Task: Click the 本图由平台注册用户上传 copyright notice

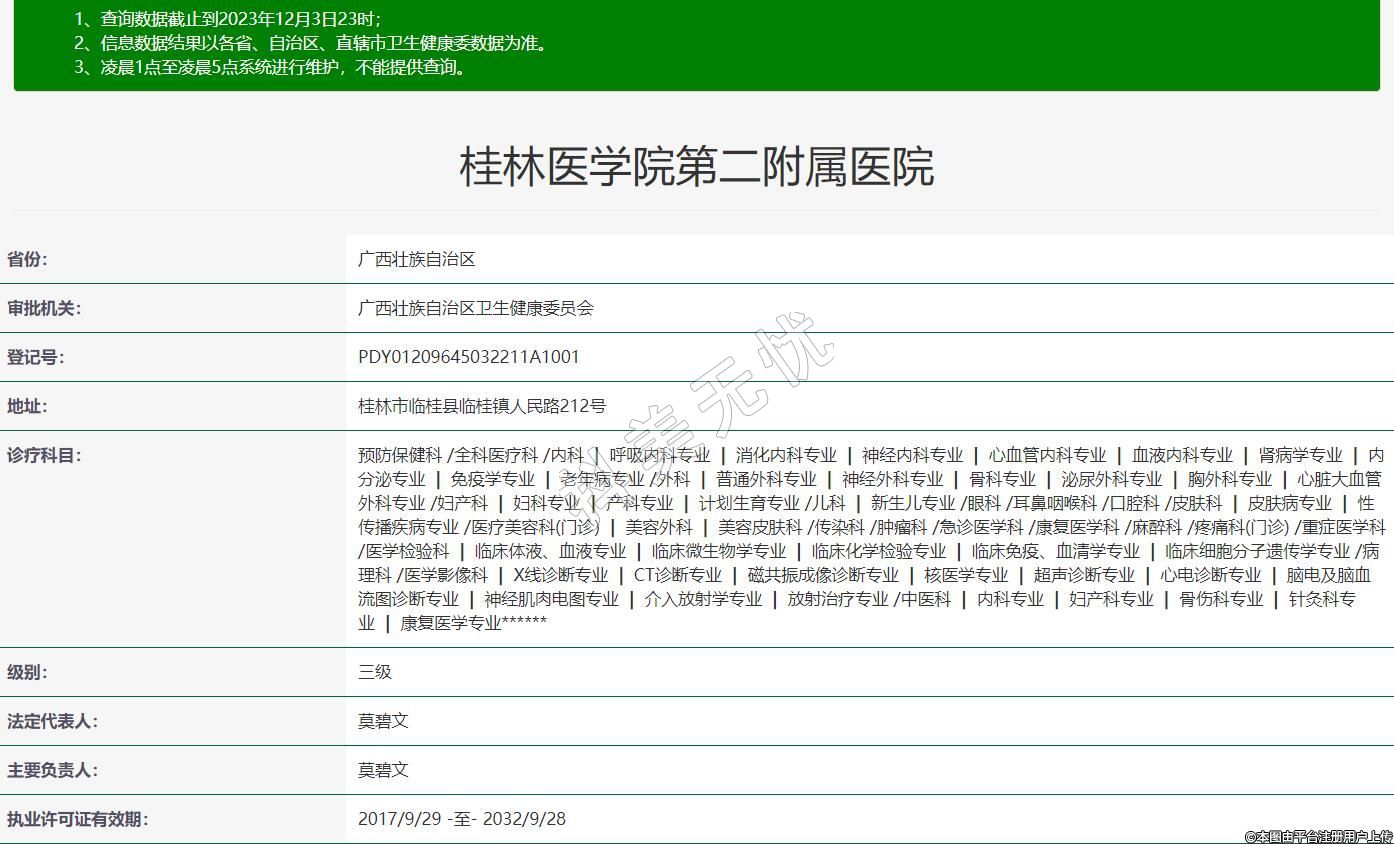Action: point(1318,836)
